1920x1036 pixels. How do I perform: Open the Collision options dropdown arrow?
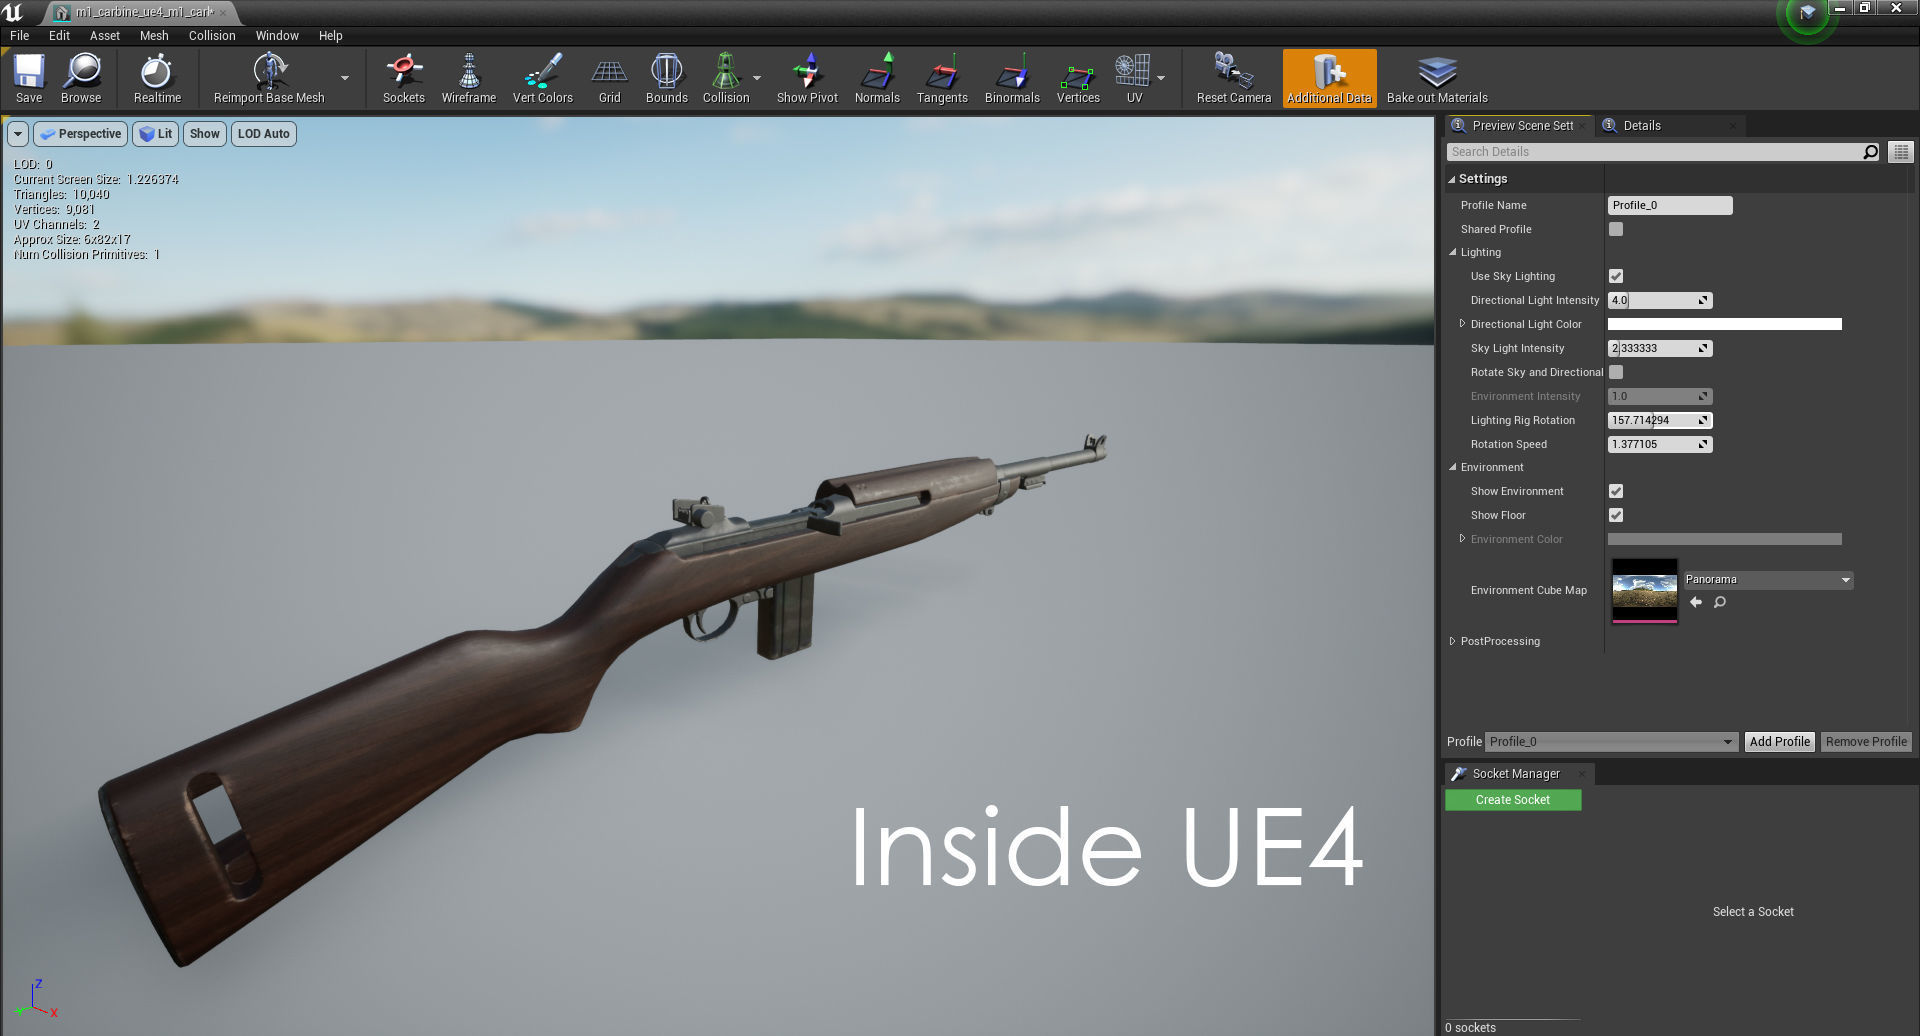pos(757,78)
